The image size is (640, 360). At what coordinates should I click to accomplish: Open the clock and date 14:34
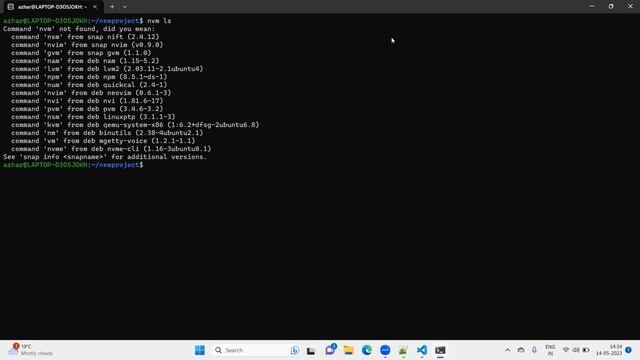click(609, 350)
